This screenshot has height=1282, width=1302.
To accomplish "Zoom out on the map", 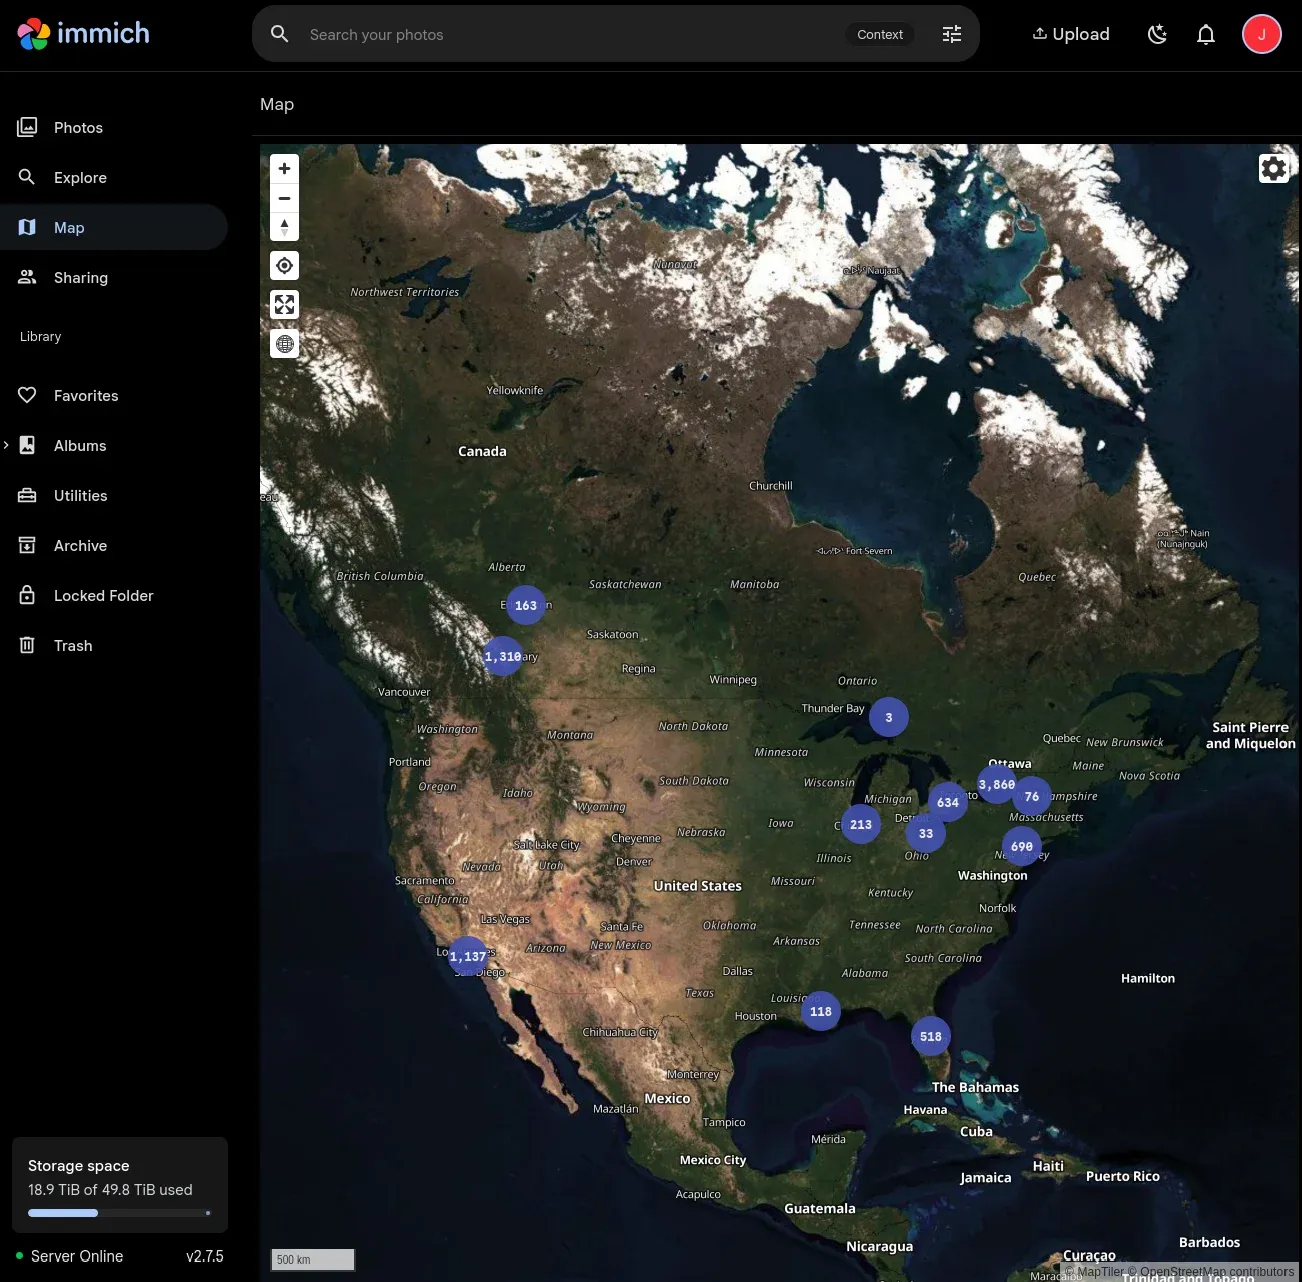I will coord(284,198).
